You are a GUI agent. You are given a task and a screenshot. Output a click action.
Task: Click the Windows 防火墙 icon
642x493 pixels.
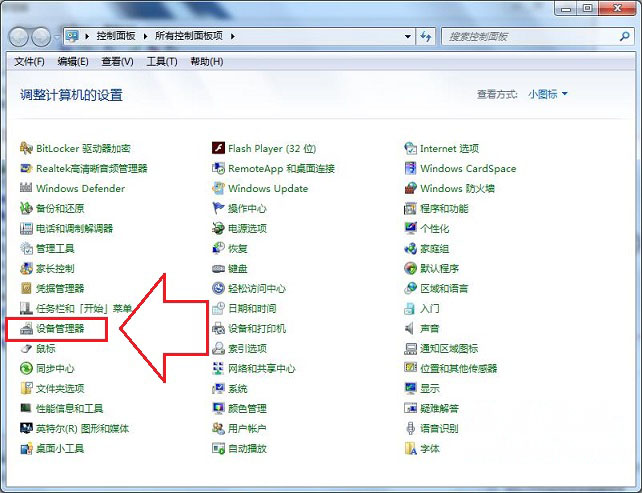coord(410,188)
